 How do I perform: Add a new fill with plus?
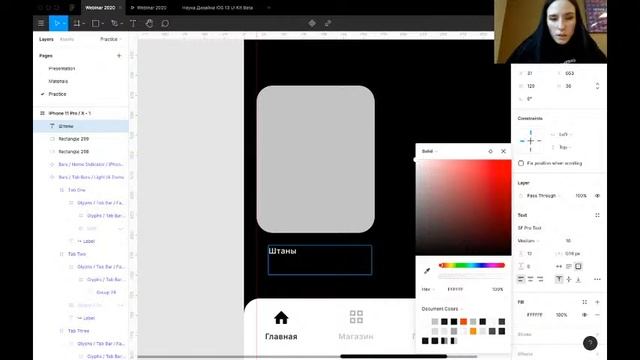(x=597, y=302)
